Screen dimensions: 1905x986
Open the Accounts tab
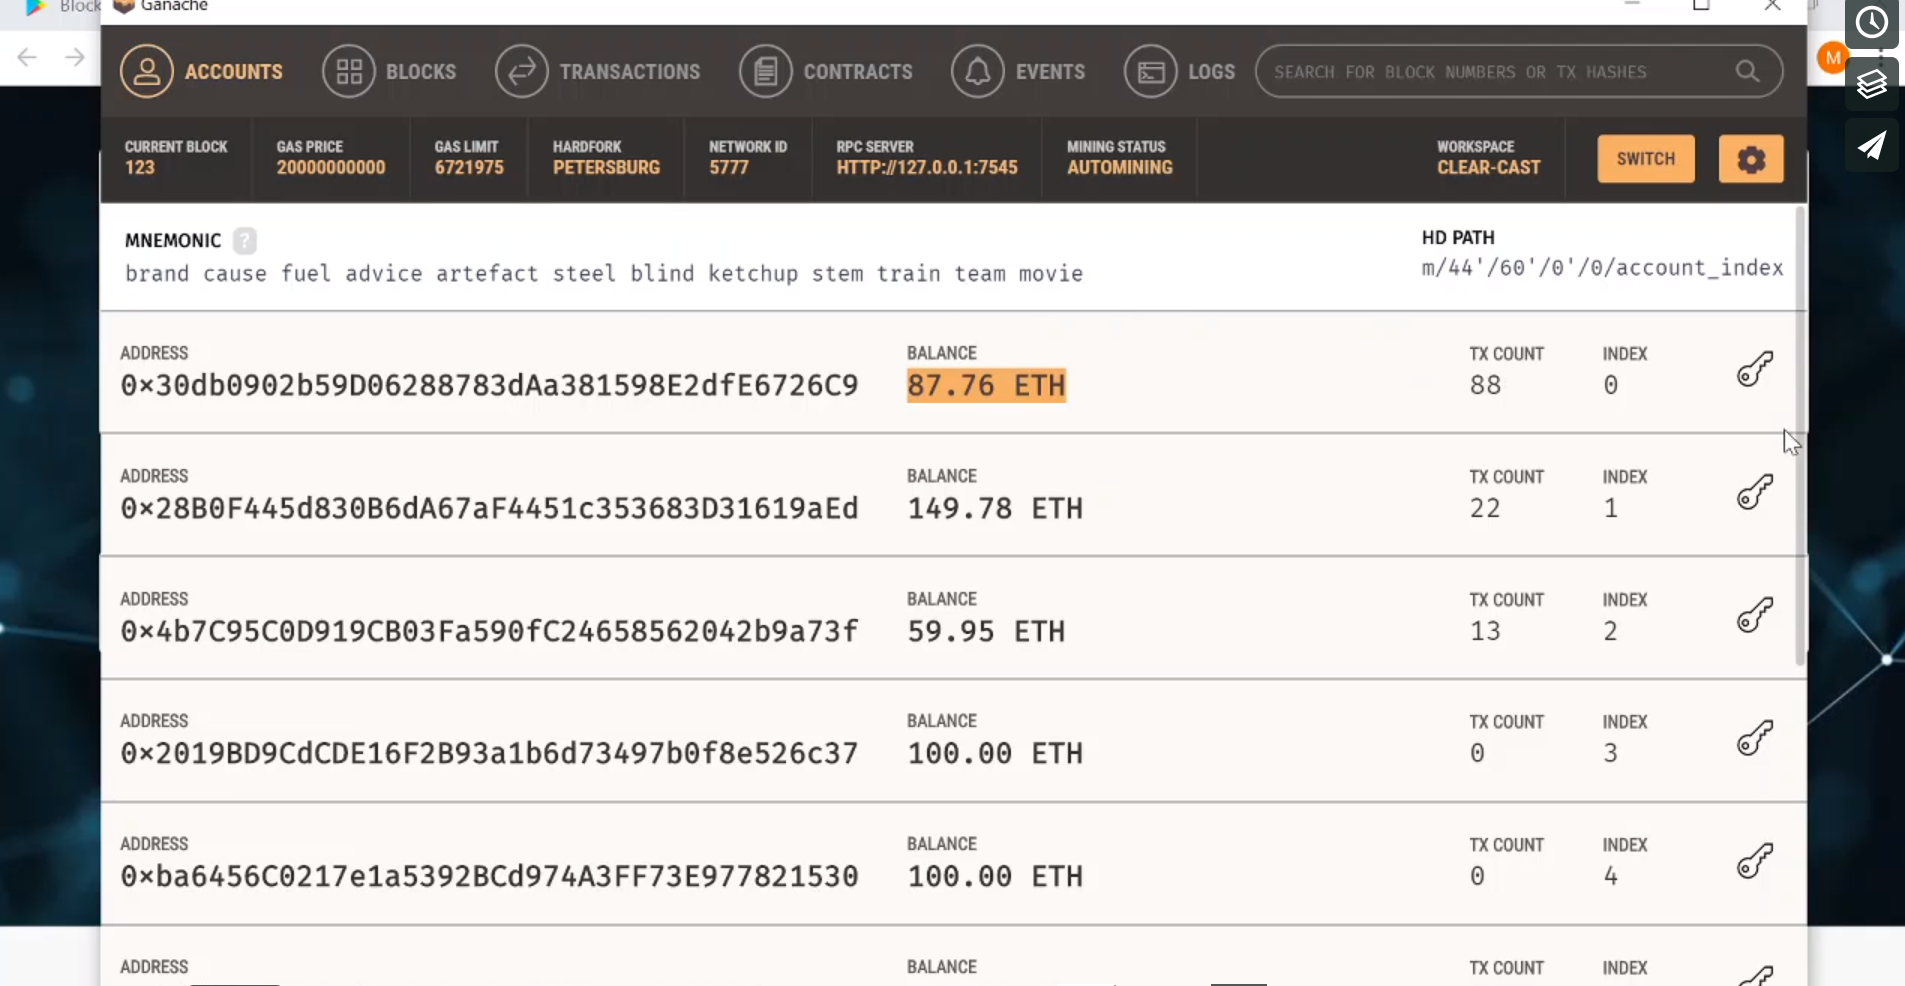pyautogui.click(x=201, y=72)
